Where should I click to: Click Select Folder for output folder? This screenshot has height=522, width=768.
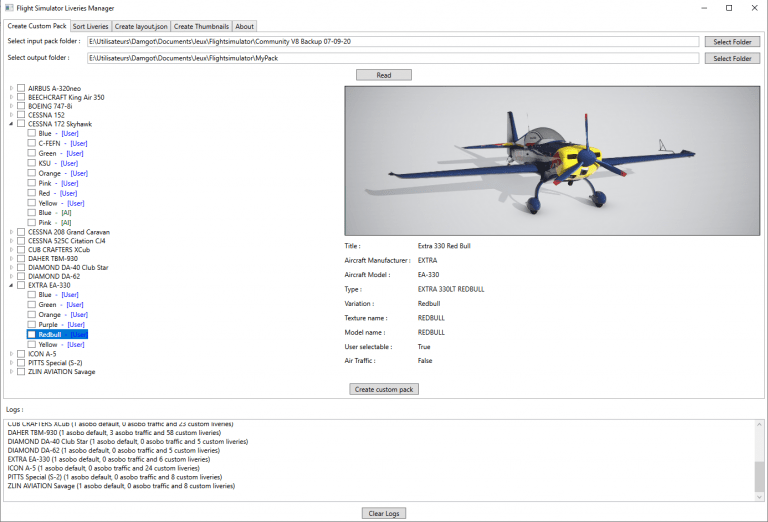732,58
